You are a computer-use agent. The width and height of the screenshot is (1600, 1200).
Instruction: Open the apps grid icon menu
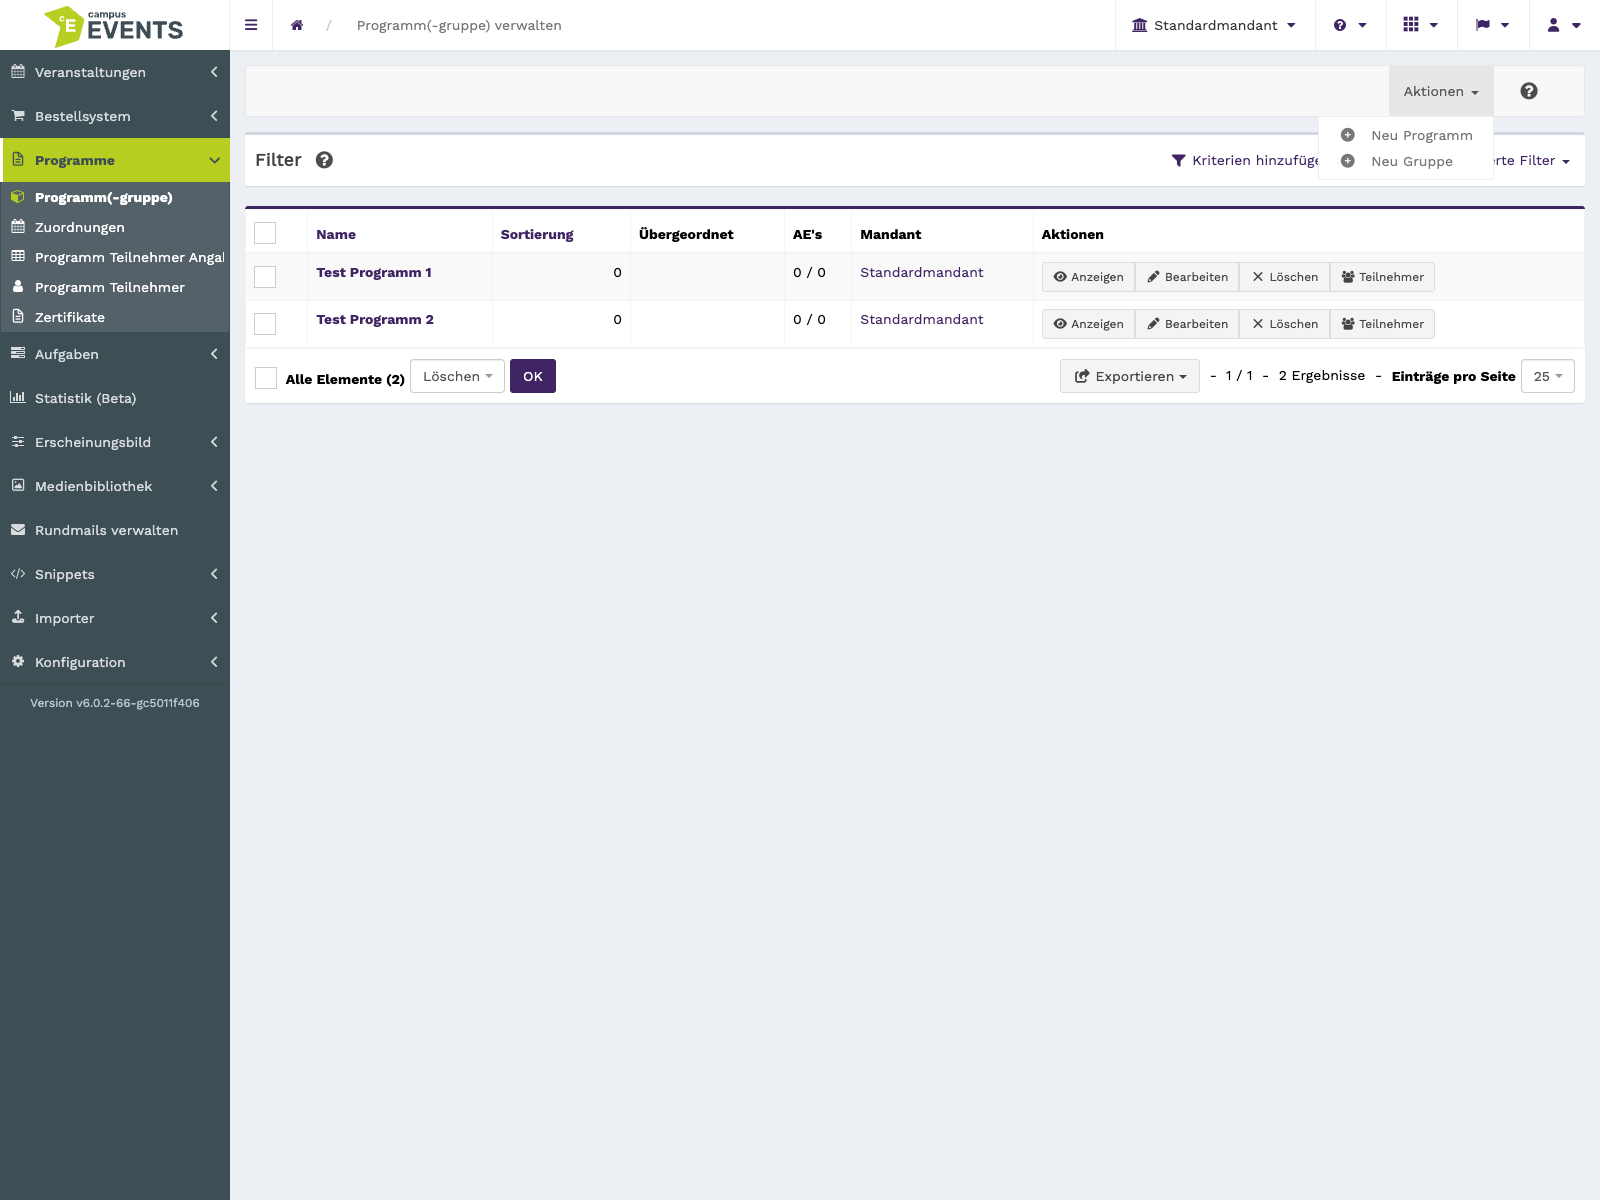(x=1420, y=25)
